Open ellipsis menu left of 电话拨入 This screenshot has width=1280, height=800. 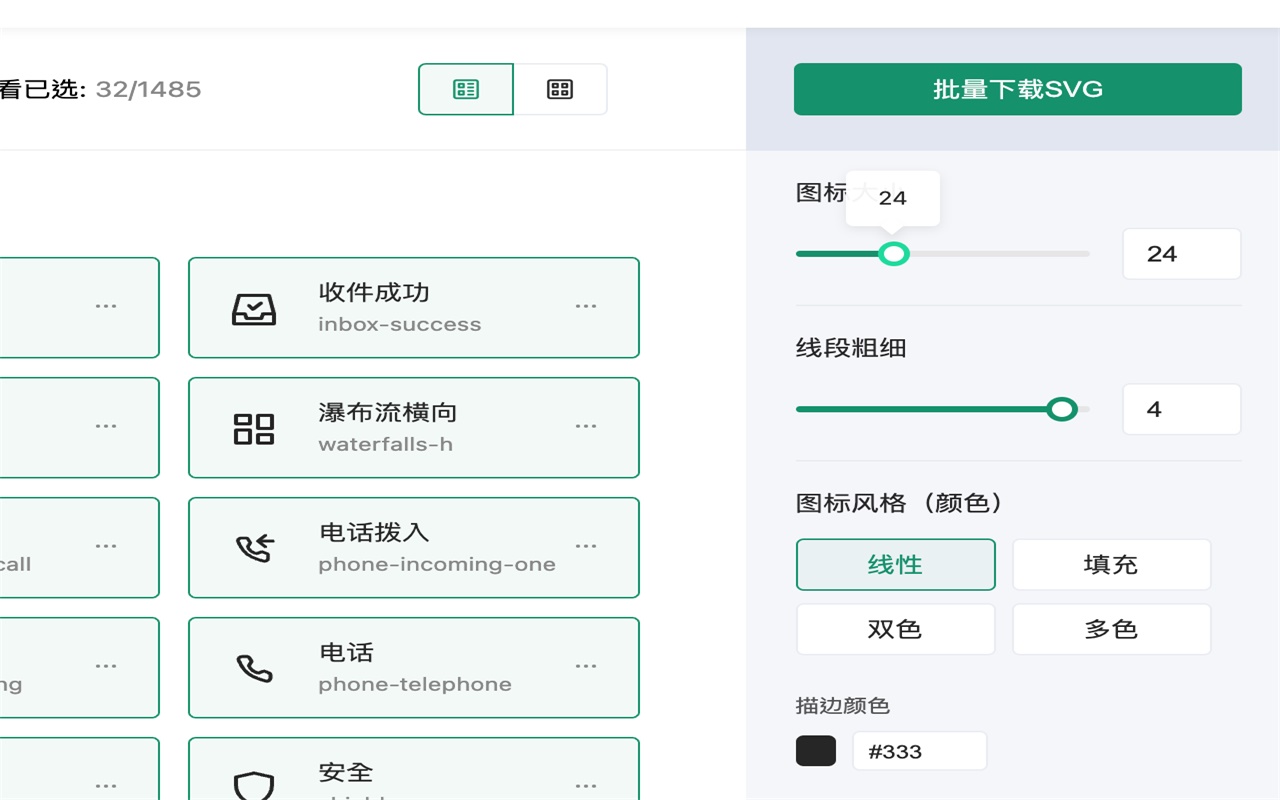coord(106,546)
